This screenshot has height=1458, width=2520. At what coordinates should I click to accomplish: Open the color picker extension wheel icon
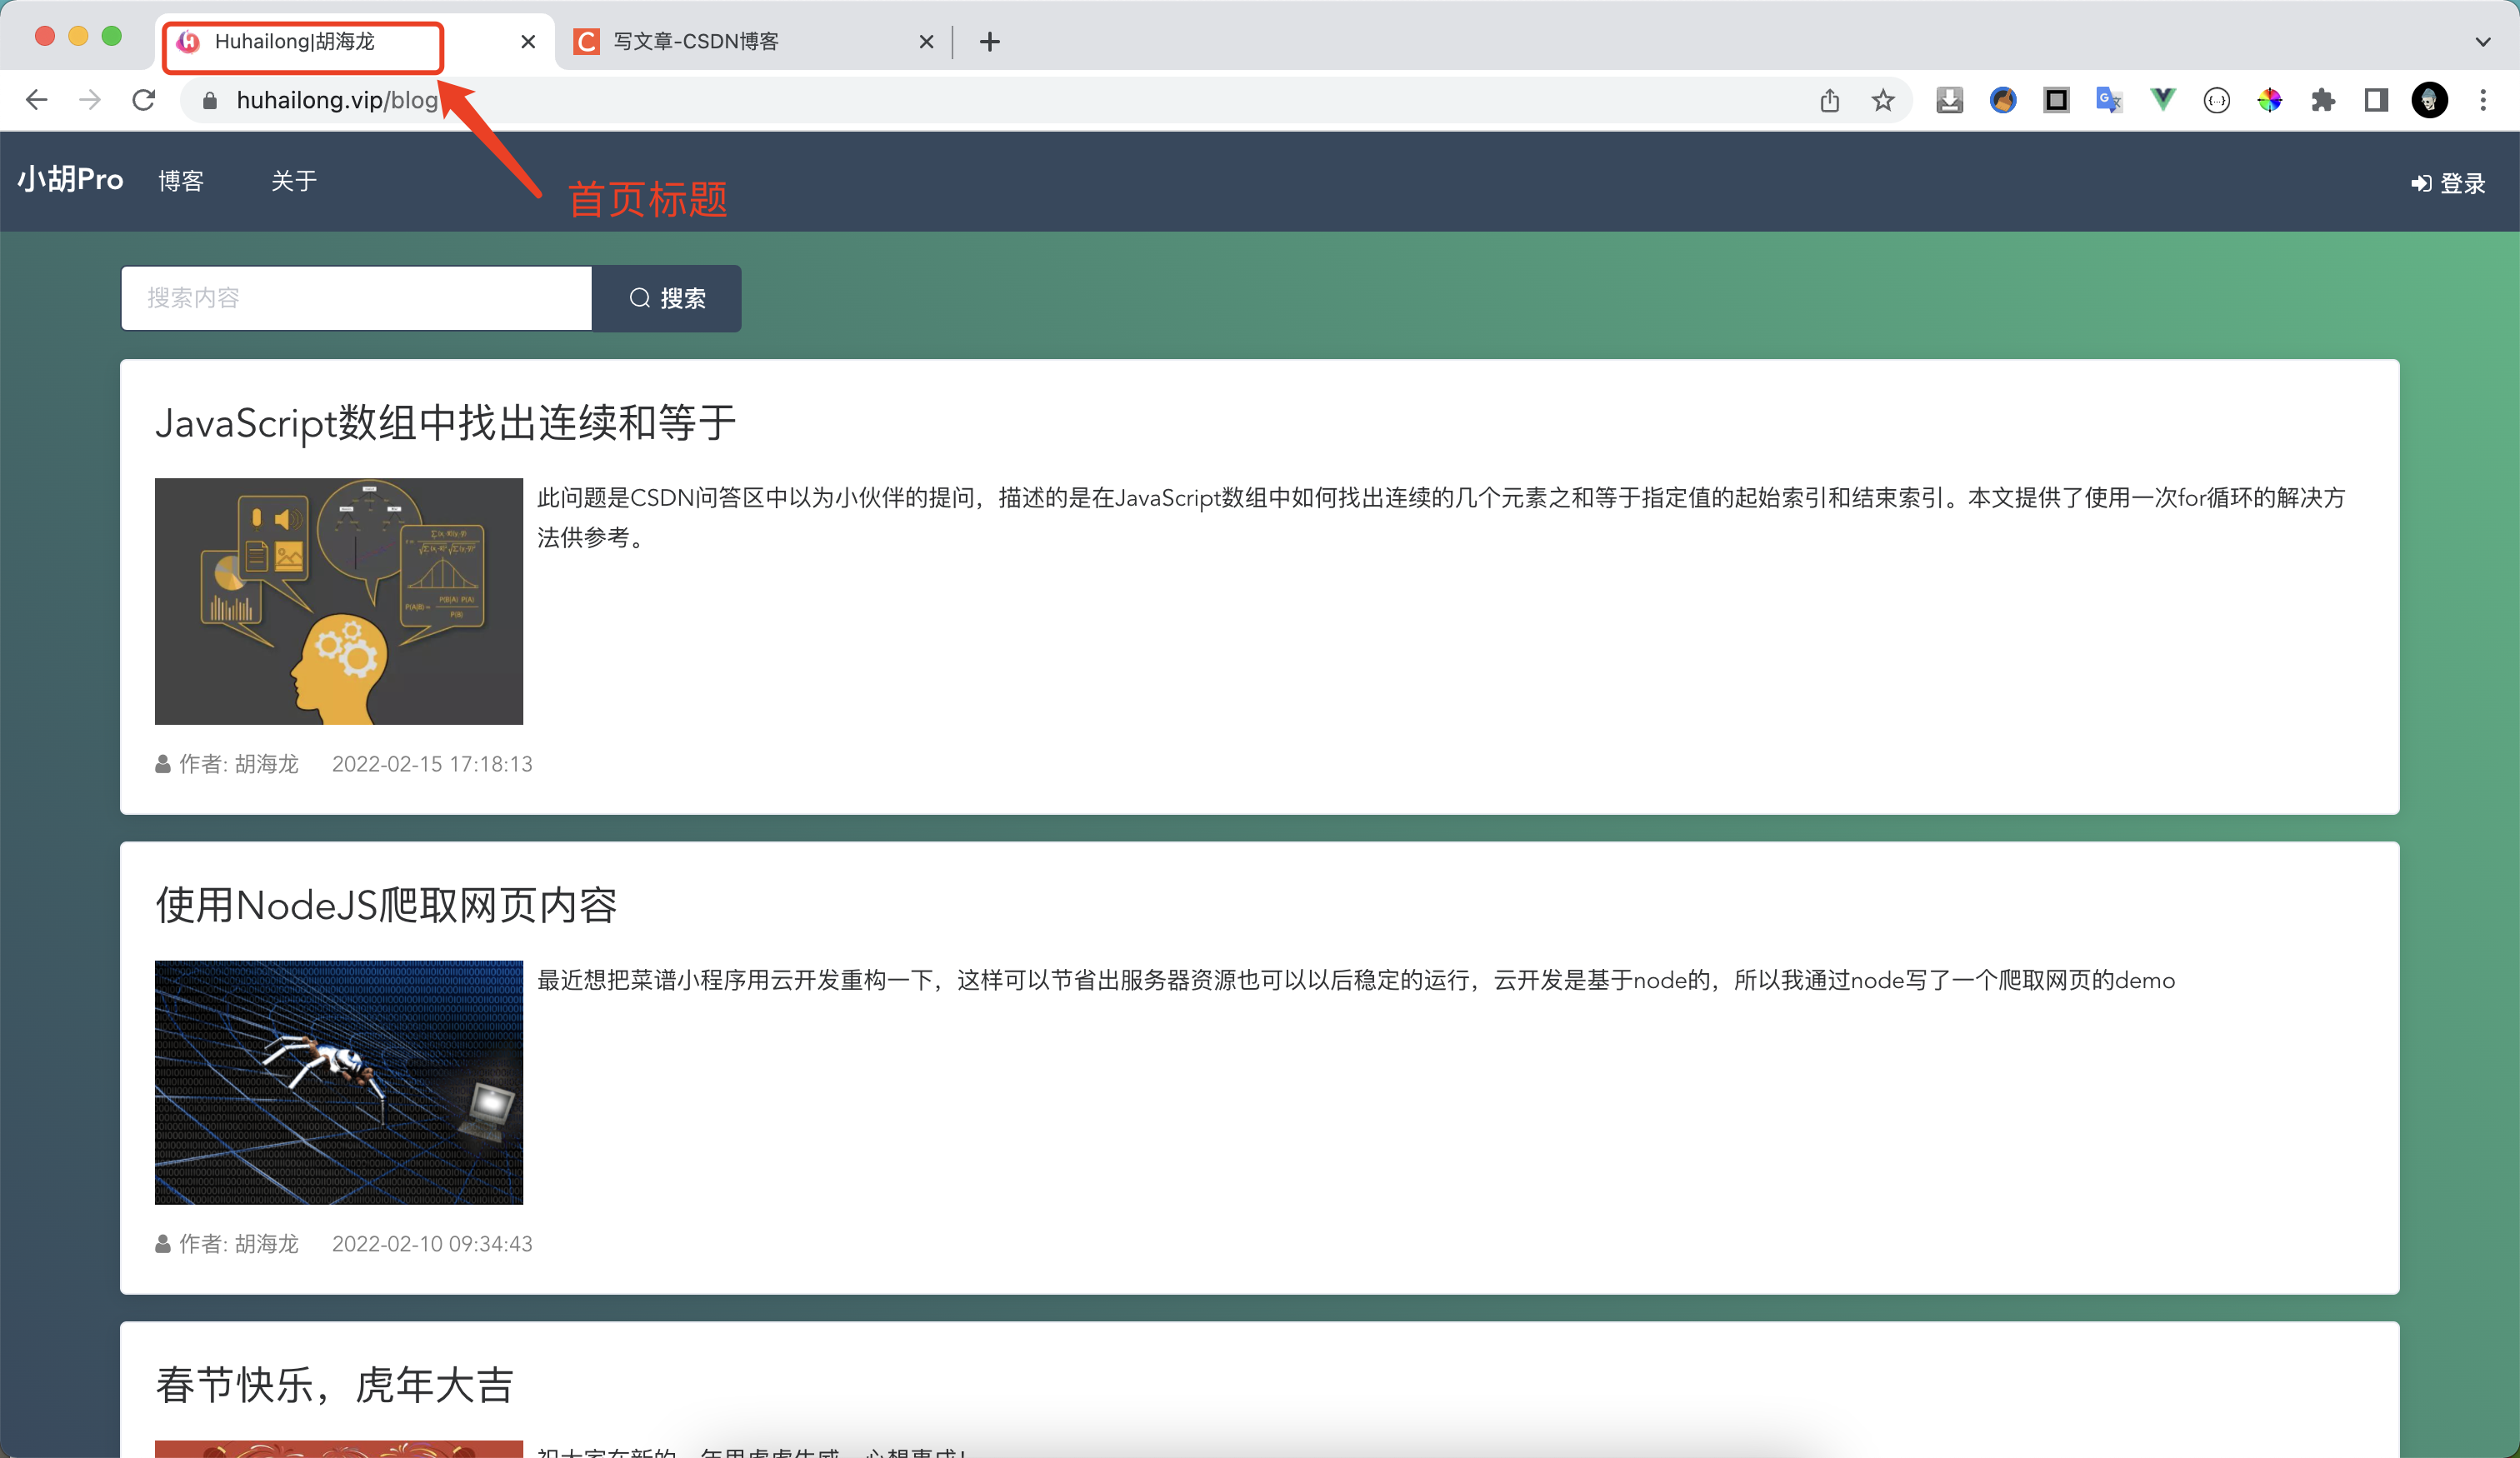(x=2270, y=100)
